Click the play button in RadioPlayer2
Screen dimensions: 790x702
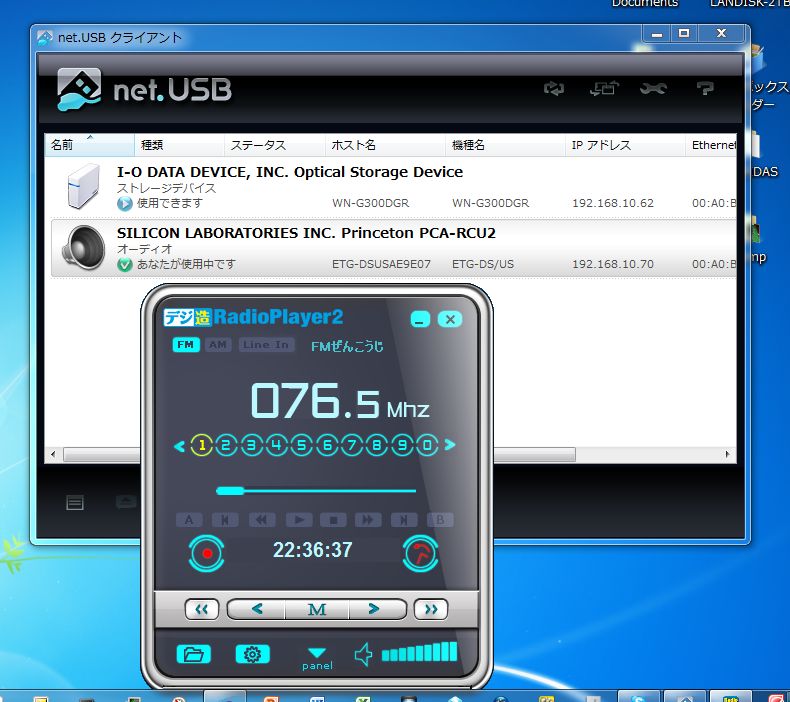pos(299,520)
